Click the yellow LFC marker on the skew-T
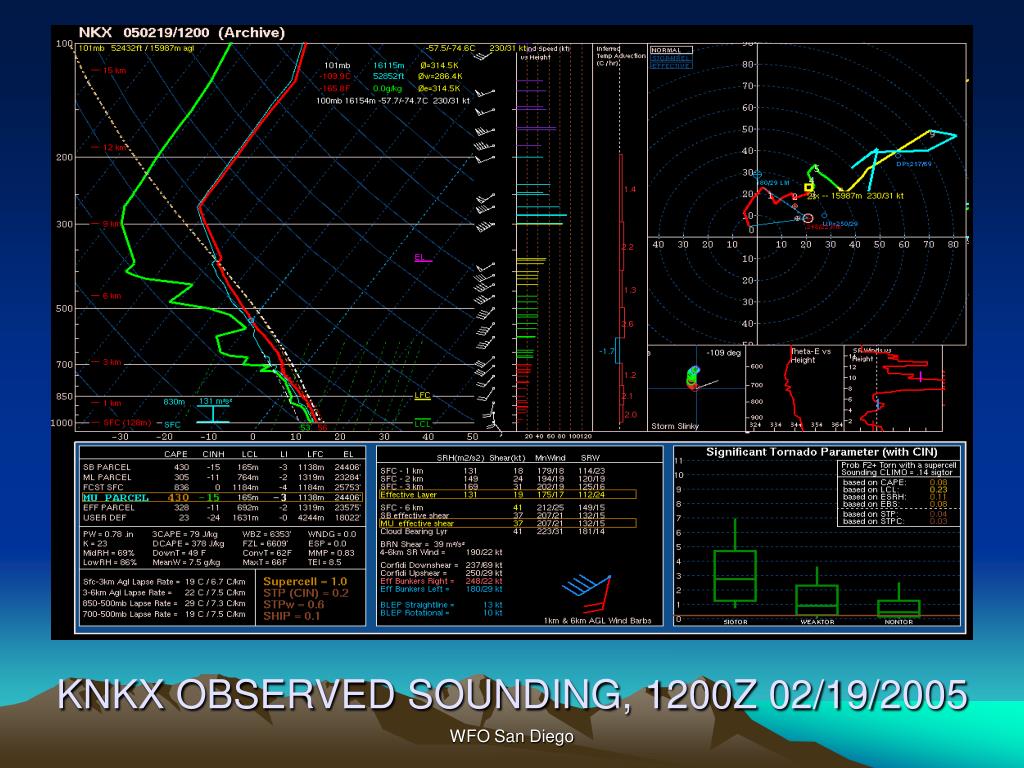 point(423,396)
